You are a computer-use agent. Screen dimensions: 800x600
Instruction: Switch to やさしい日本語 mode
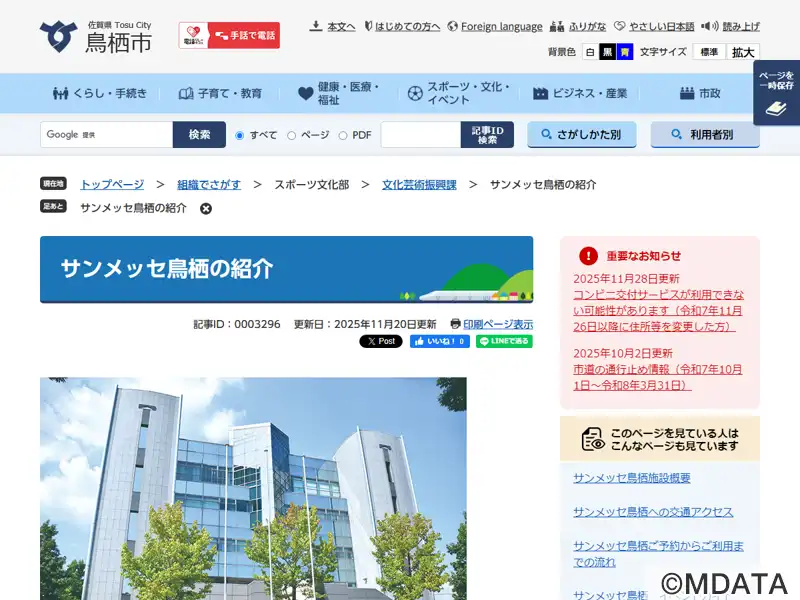click(x=661, y=26)
